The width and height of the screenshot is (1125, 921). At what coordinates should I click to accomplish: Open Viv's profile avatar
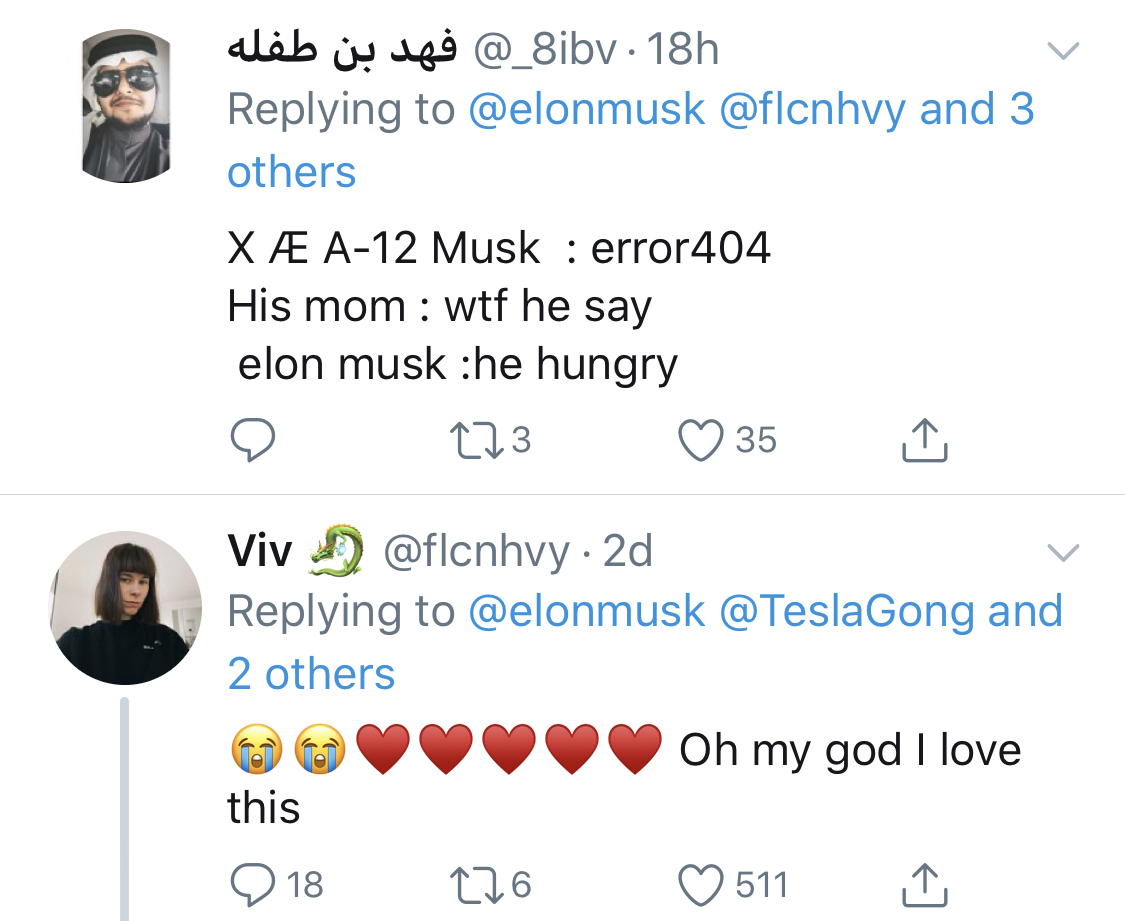(125, 608)
